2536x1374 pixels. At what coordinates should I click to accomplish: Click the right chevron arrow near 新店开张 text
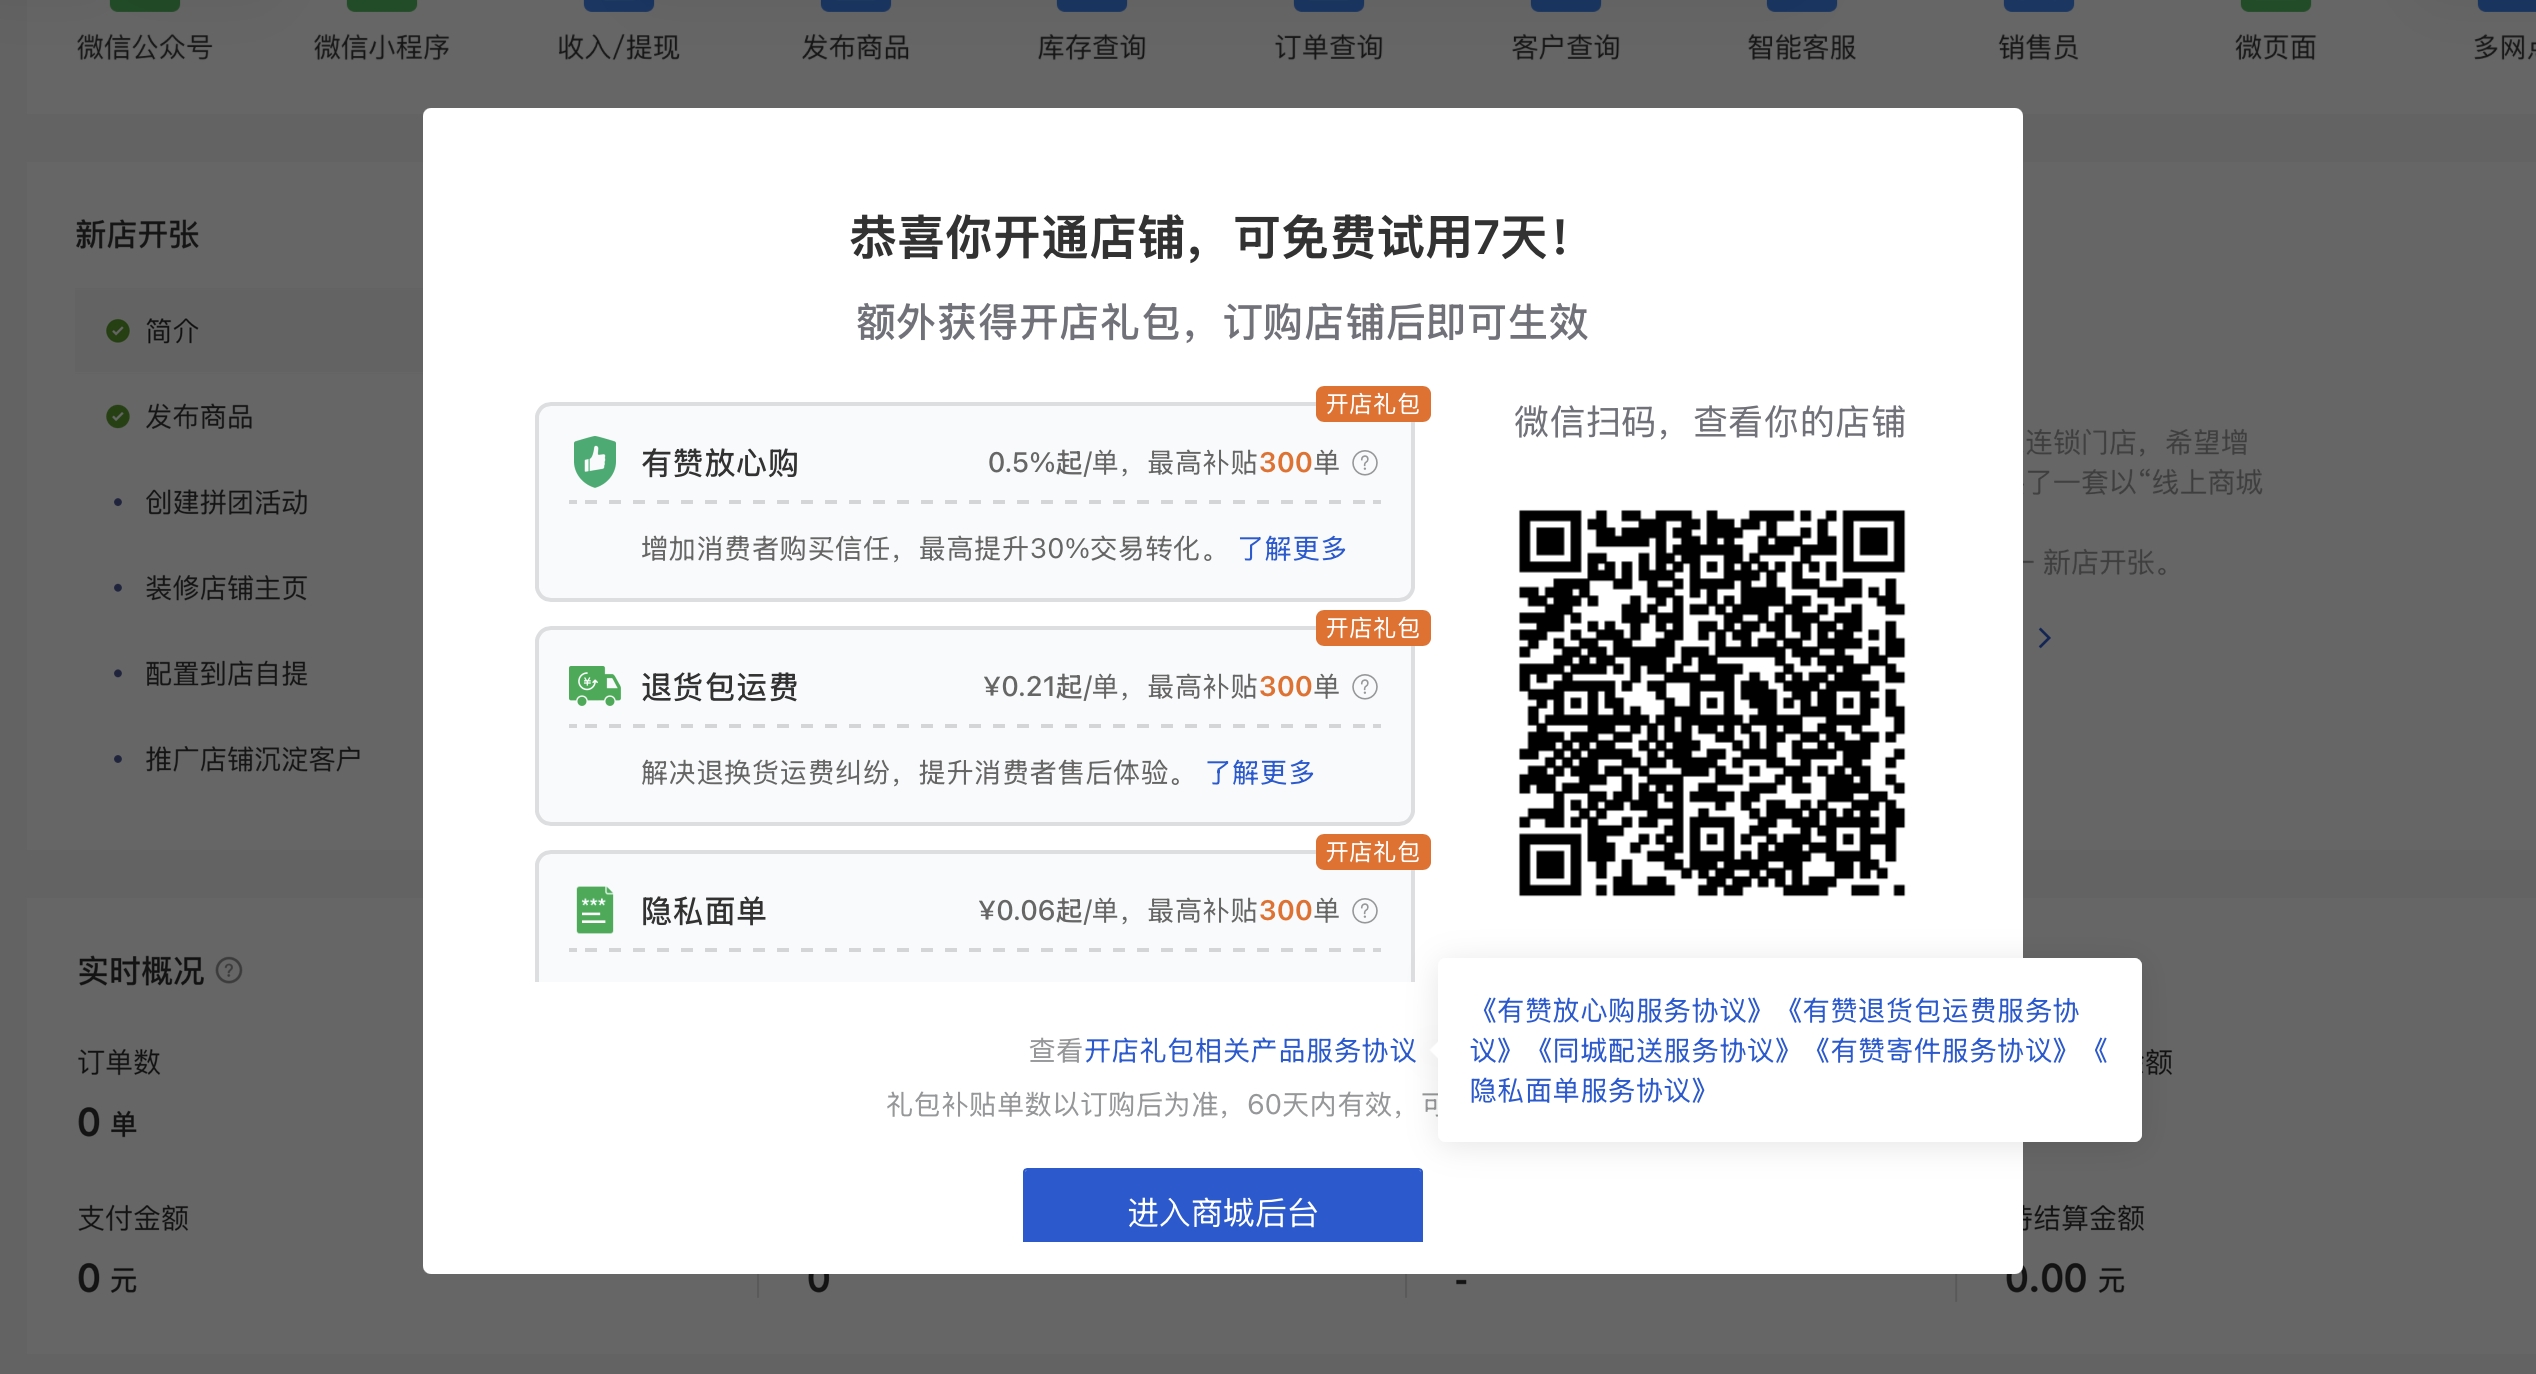click(2044, 638)
